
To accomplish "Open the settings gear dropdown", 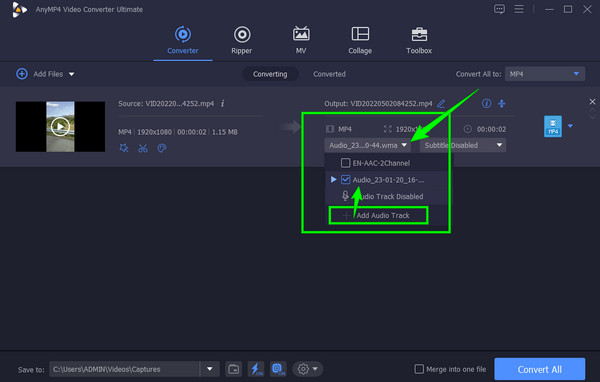I will tap(308, 369).
